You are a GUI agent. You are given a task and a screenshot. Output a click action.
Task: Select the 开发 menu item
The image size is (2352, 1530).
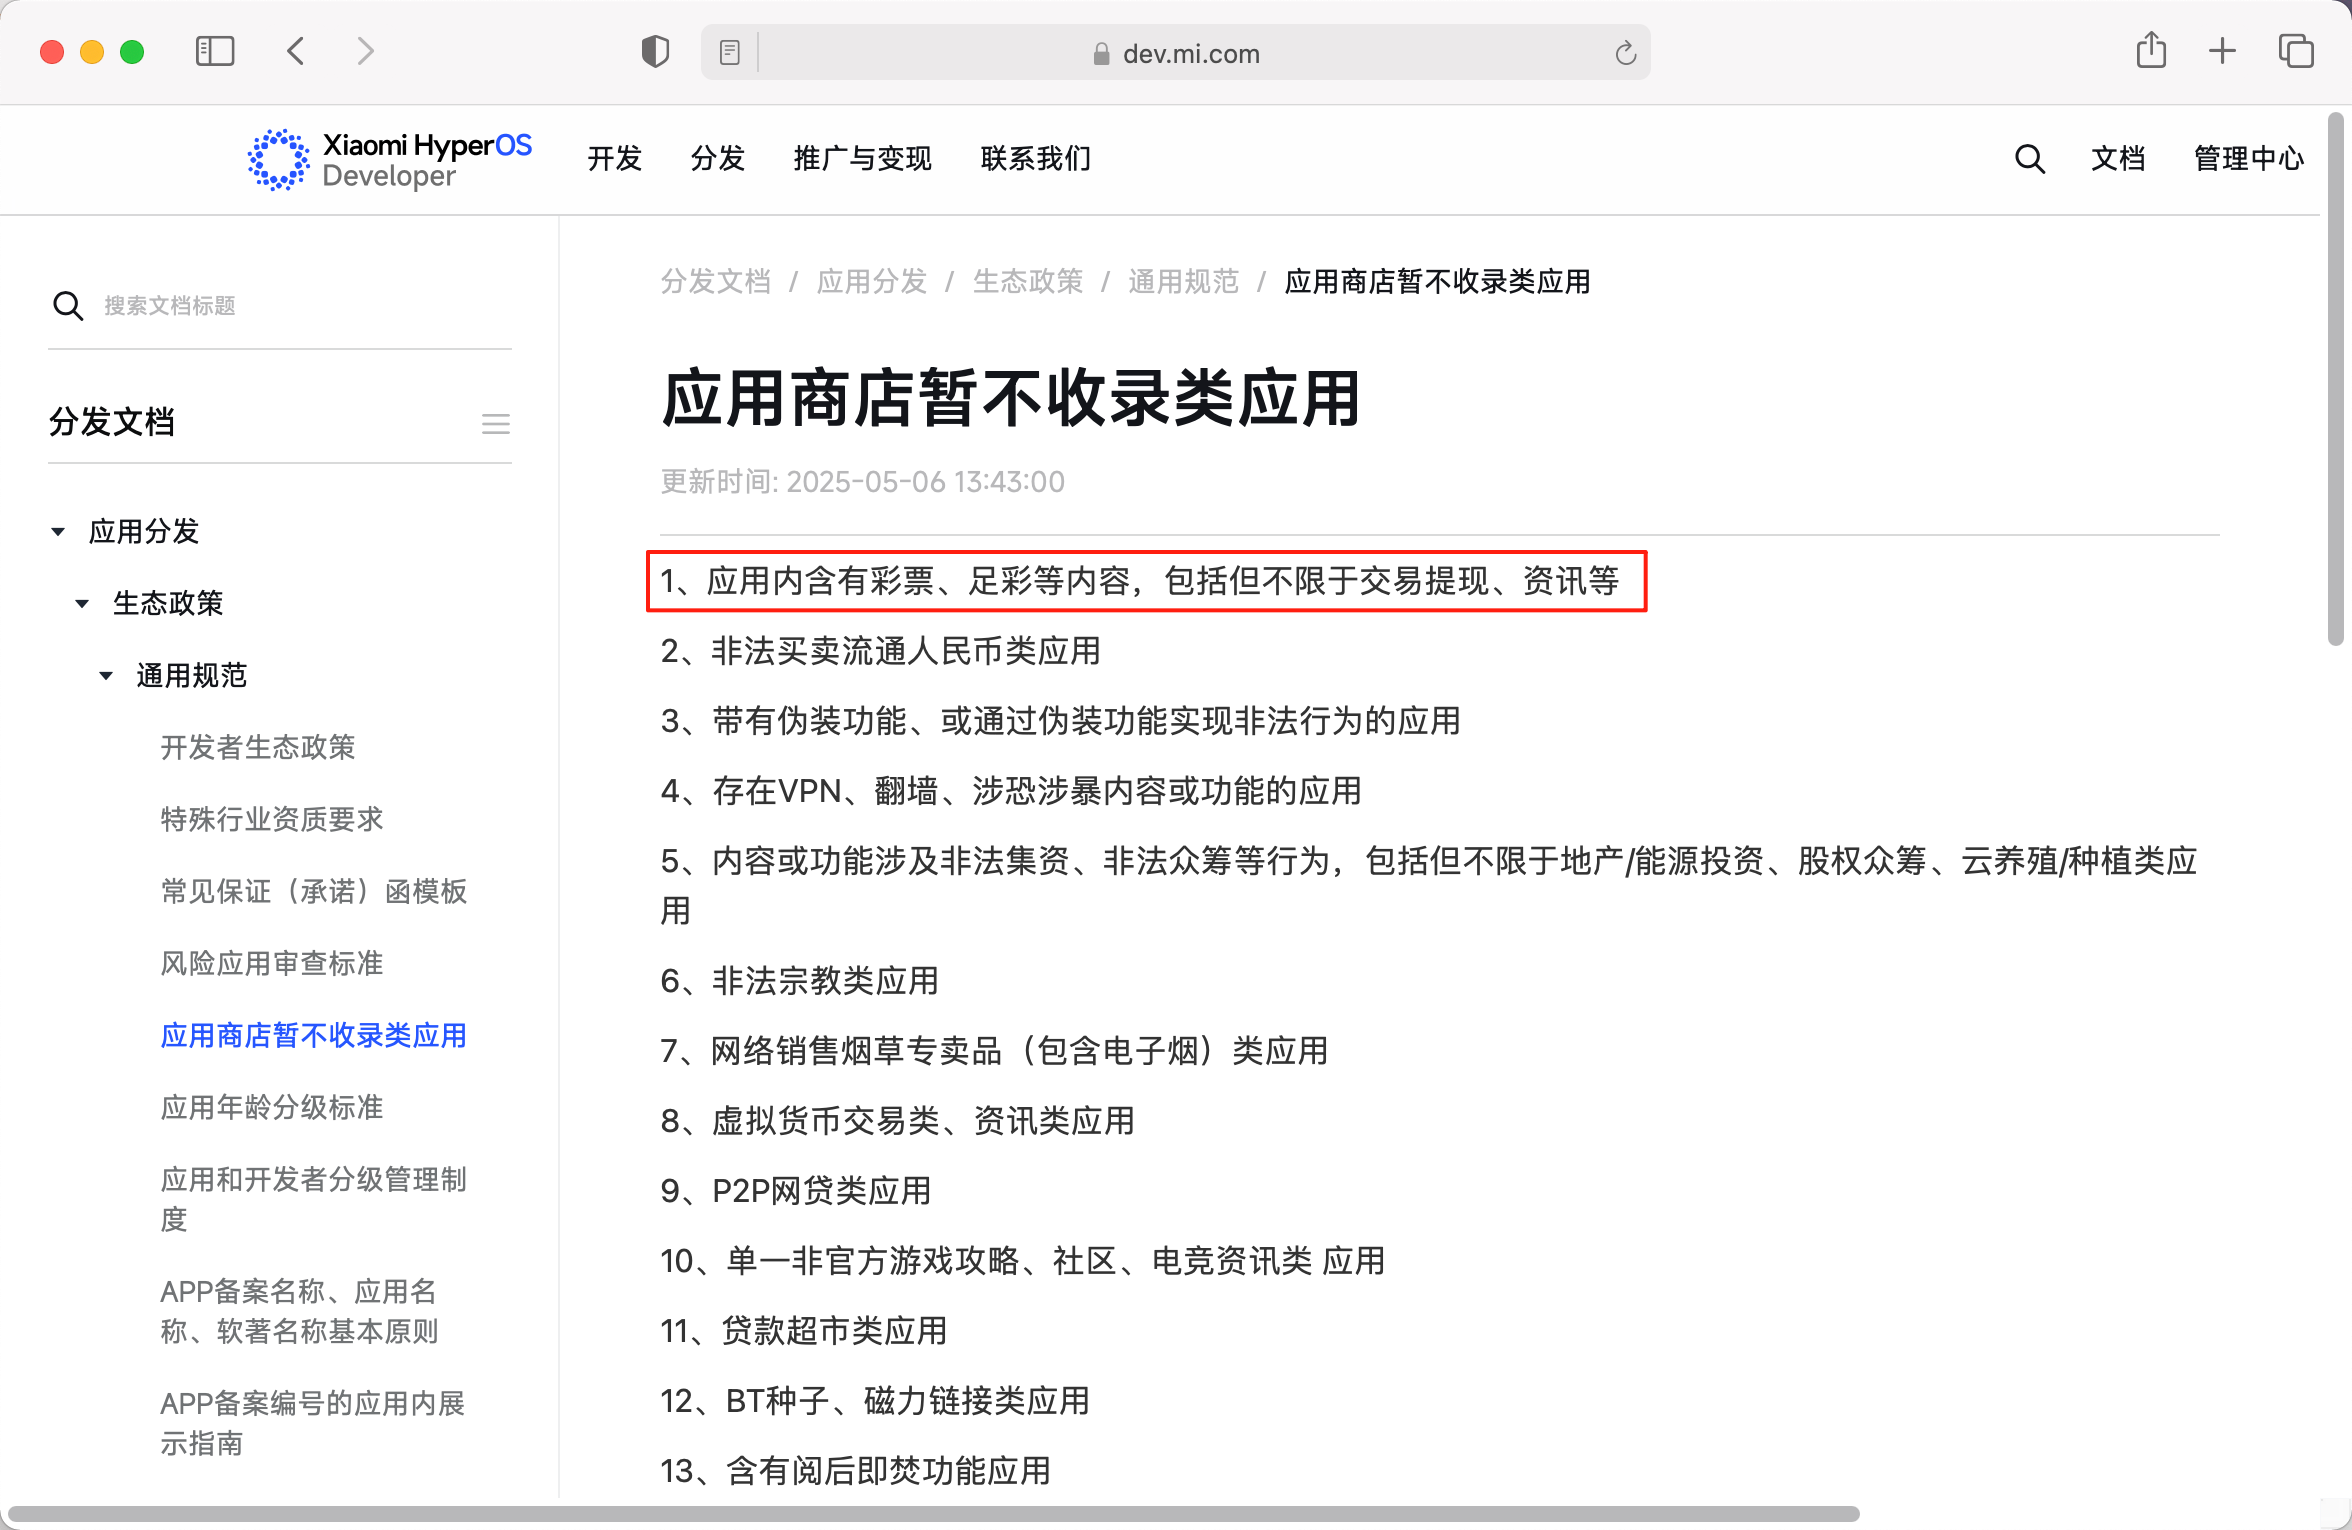[x=614, y=159]
